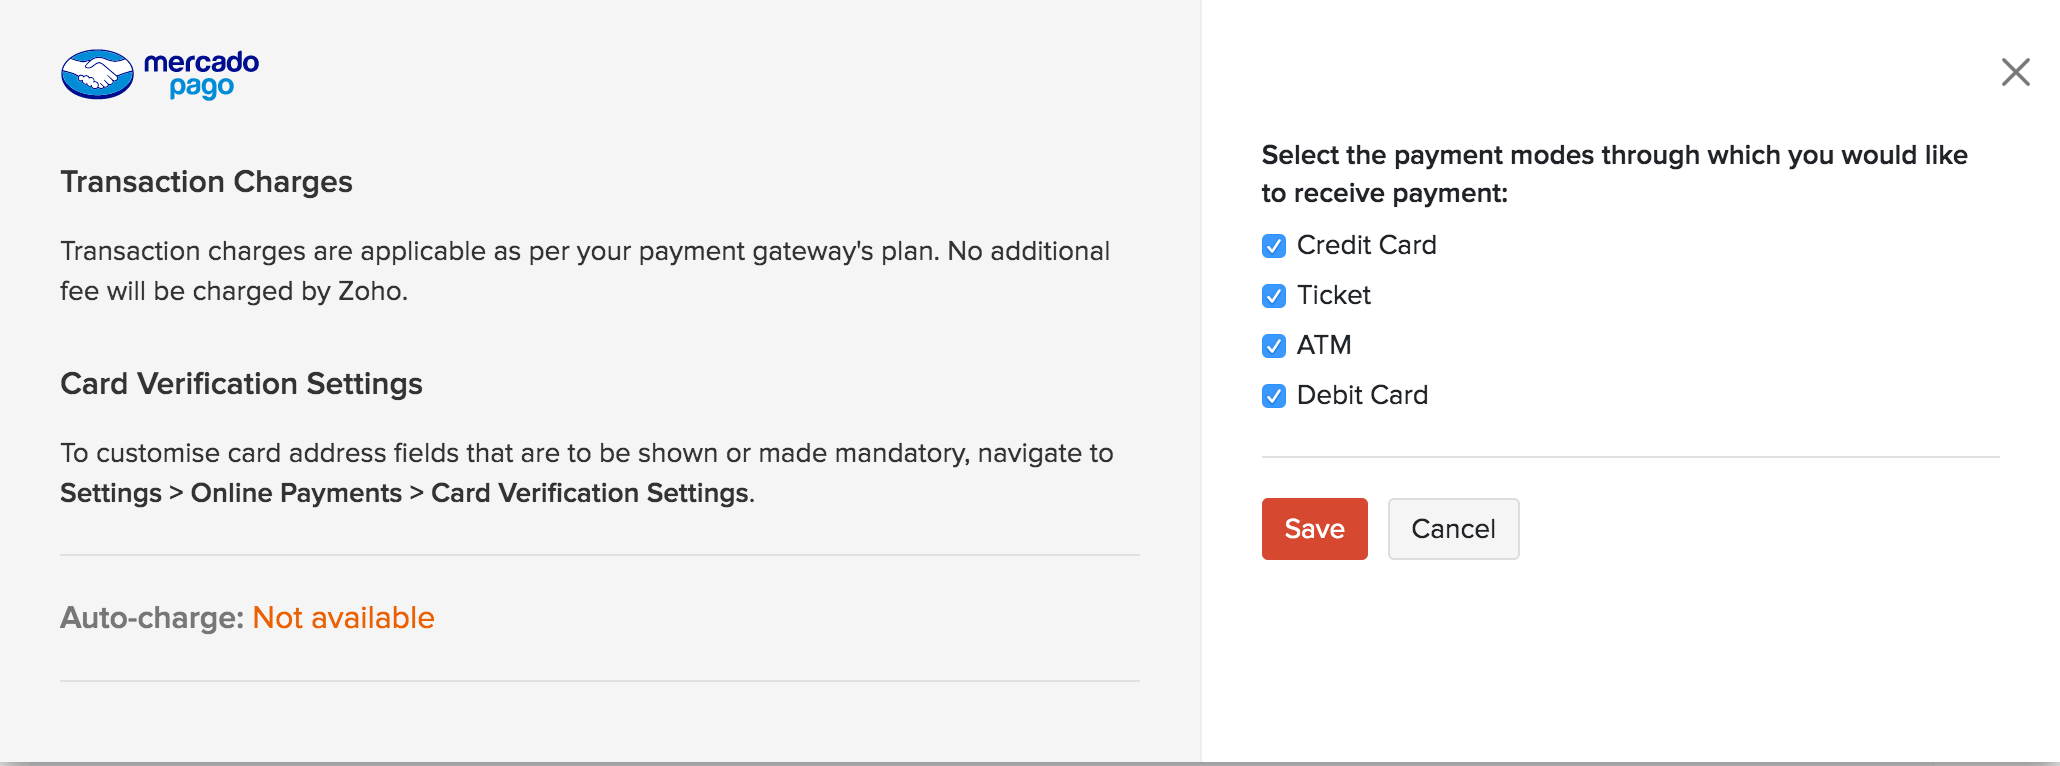Select the bold Settings navigation path text

(405, 493)
